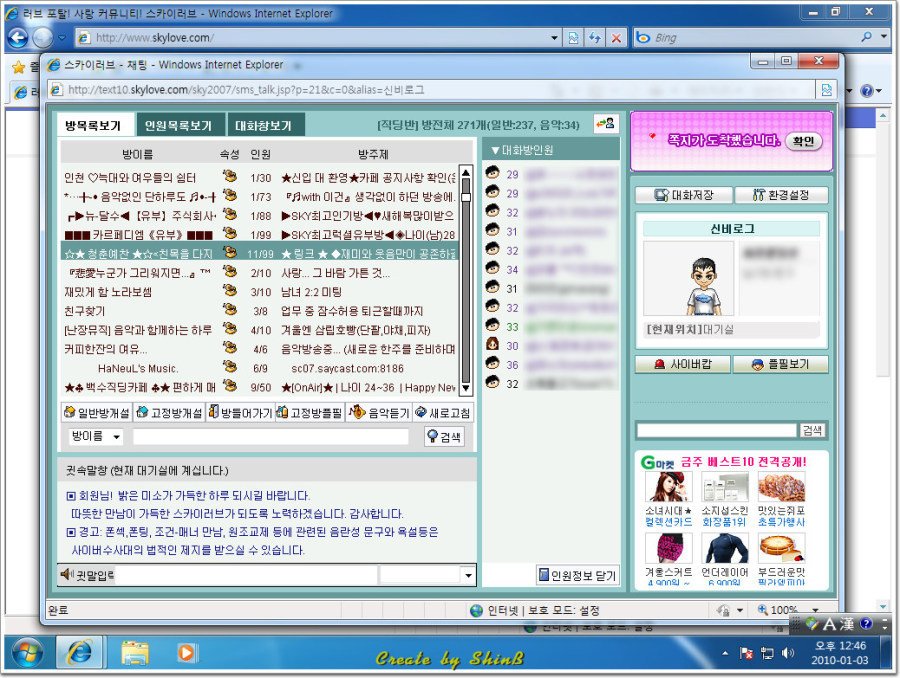Click the 고정방개설 (create fixed room) icon button
The image size is (900, 678).
pos(169,412)
